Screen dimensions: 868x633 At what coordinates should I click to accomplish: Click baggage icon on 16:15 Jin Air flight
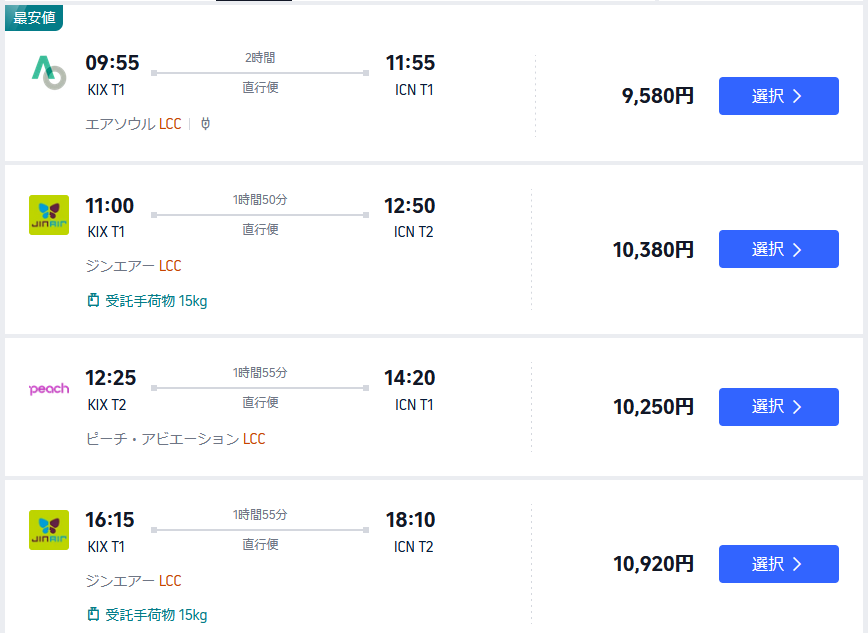tap(94, 615)
